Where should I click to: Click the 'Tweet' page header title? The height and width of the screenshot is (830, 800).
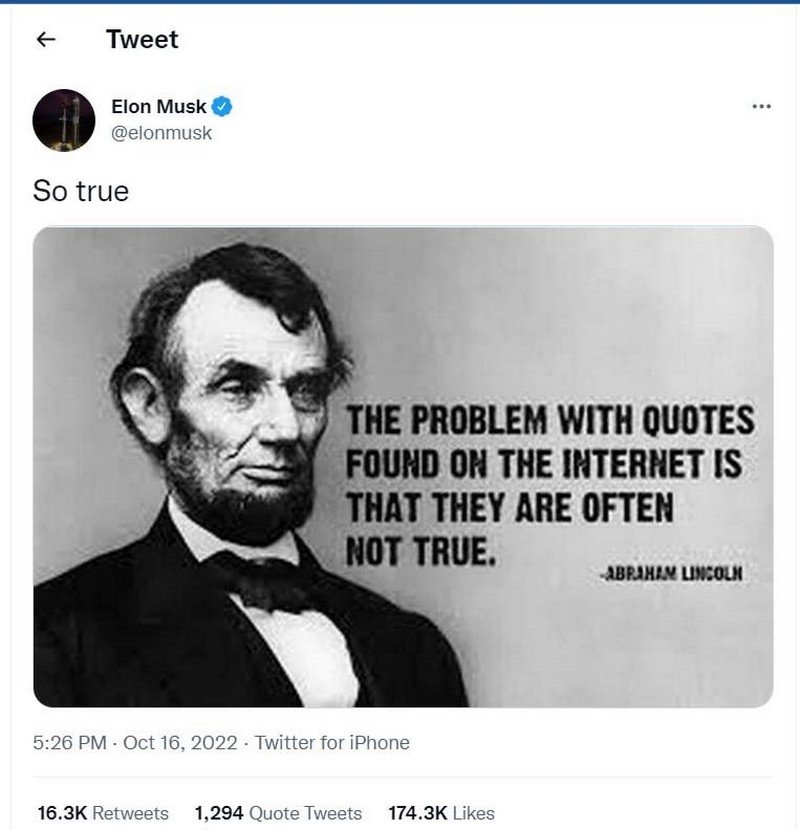(142, 40)
